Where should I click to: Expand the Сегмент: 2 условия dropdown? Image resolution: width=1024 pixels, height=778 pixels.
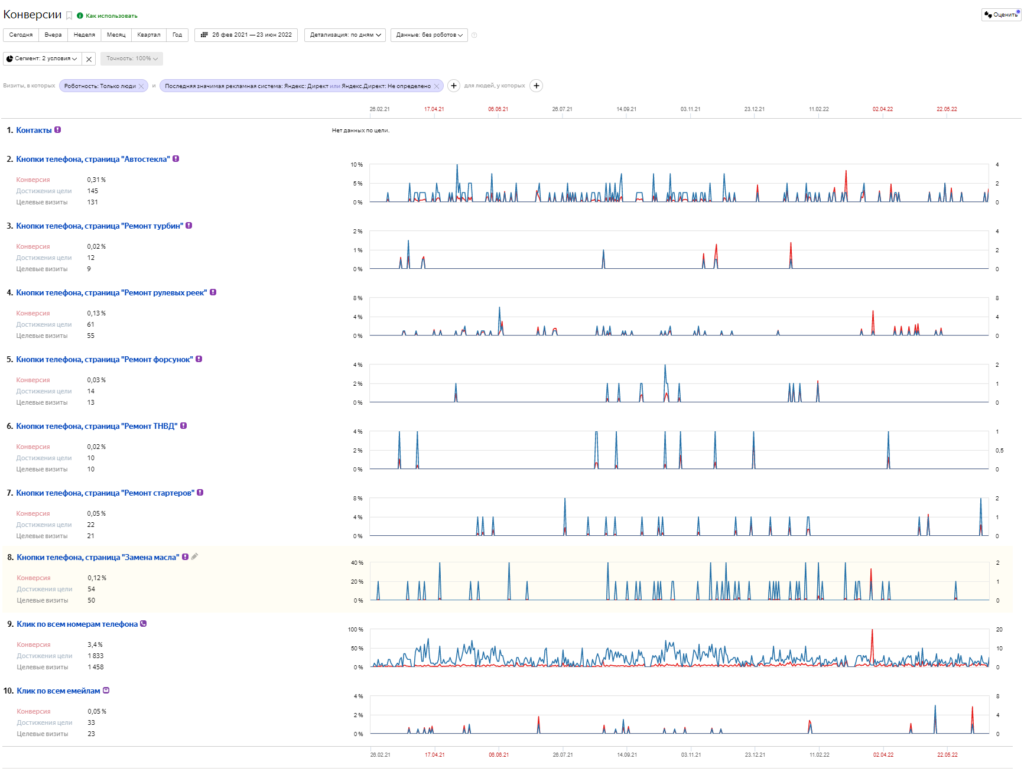pyautogui.click(x=42, y=59)
